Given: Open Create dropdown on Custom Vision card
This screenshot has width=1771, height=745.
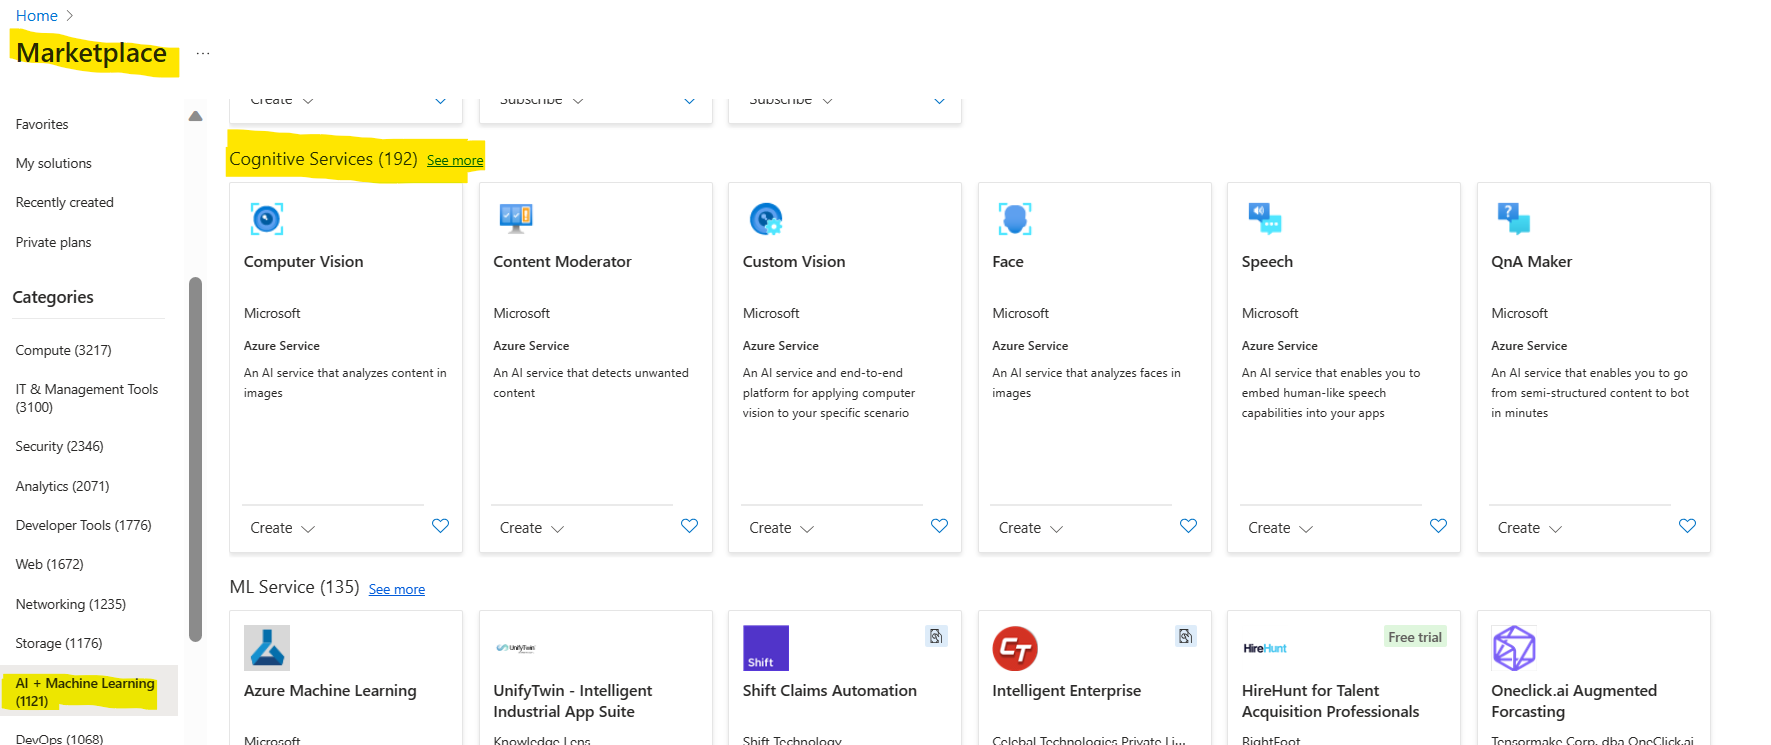Looking at the screenshot, I should pyautogui.click(x=781, y=528).
